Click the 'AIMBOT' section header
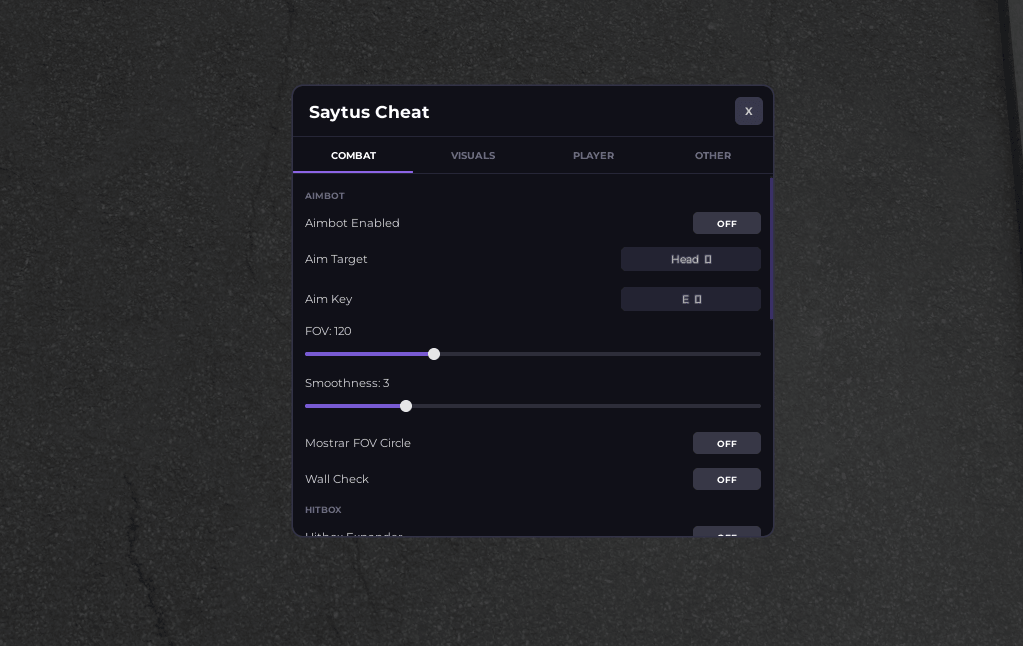Viewport: 1023px width, 646px height. pyautogui.click(x=324, y=196)
